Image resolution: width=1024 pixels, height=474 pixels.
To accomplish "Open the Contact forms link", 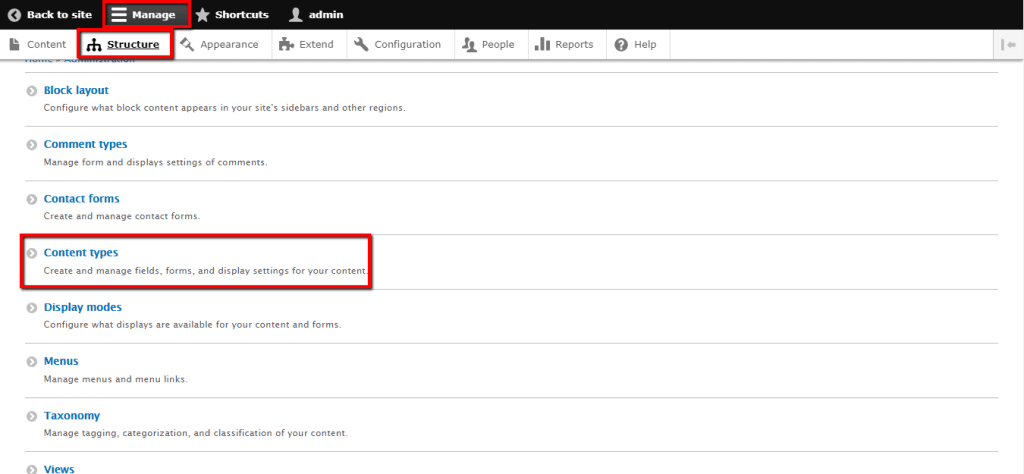I will 82,198.
